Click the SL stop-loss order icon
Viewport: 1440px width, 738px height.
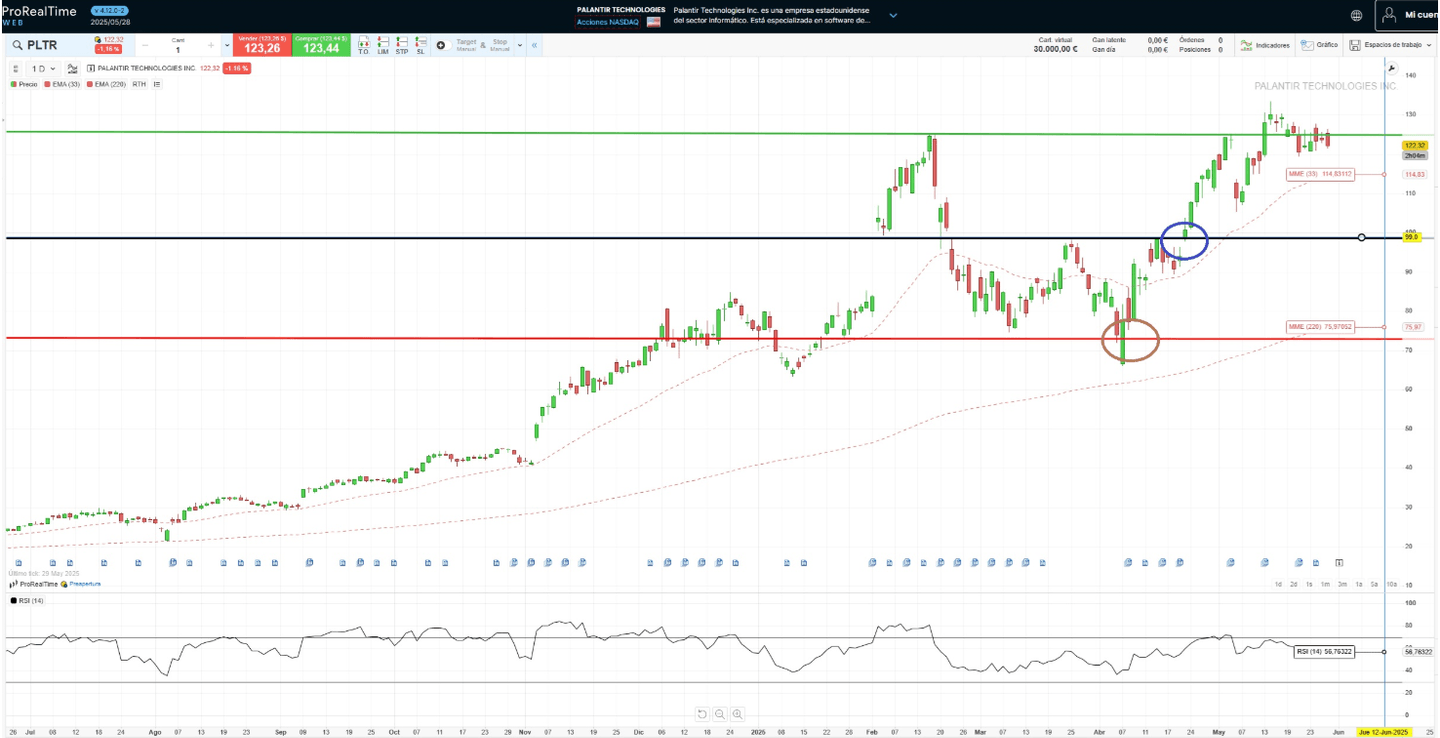[x=420, y=45]
